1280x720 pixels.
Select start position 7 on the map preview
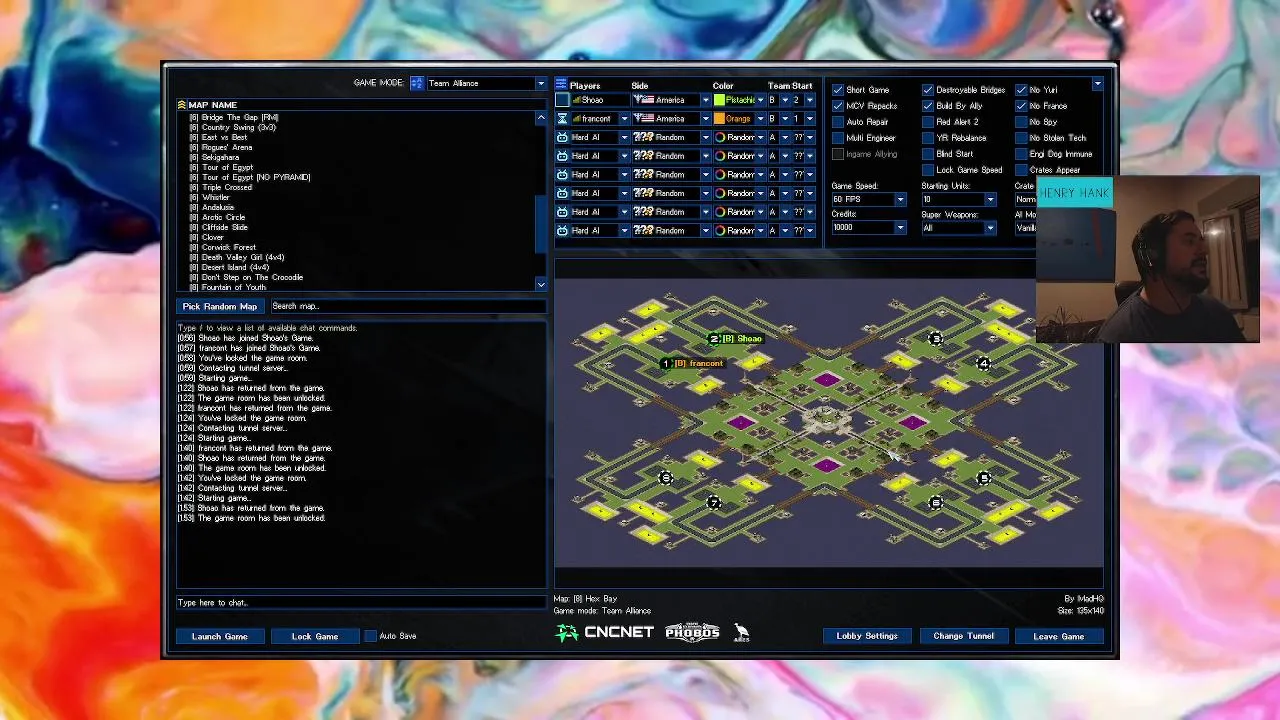pos(713,503)
